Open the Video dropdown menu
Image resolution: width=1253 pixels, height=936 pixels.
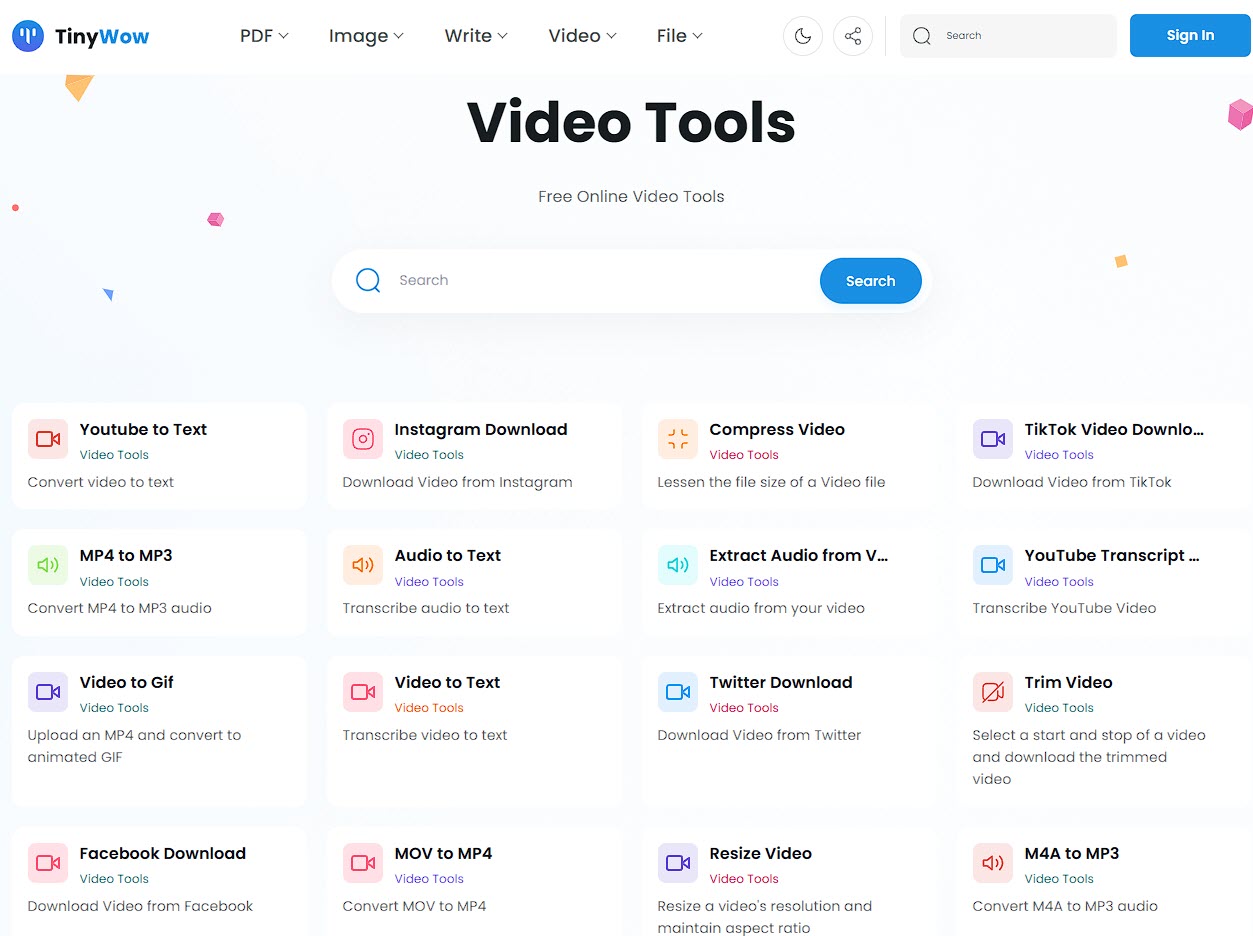[x=582, y=36]
